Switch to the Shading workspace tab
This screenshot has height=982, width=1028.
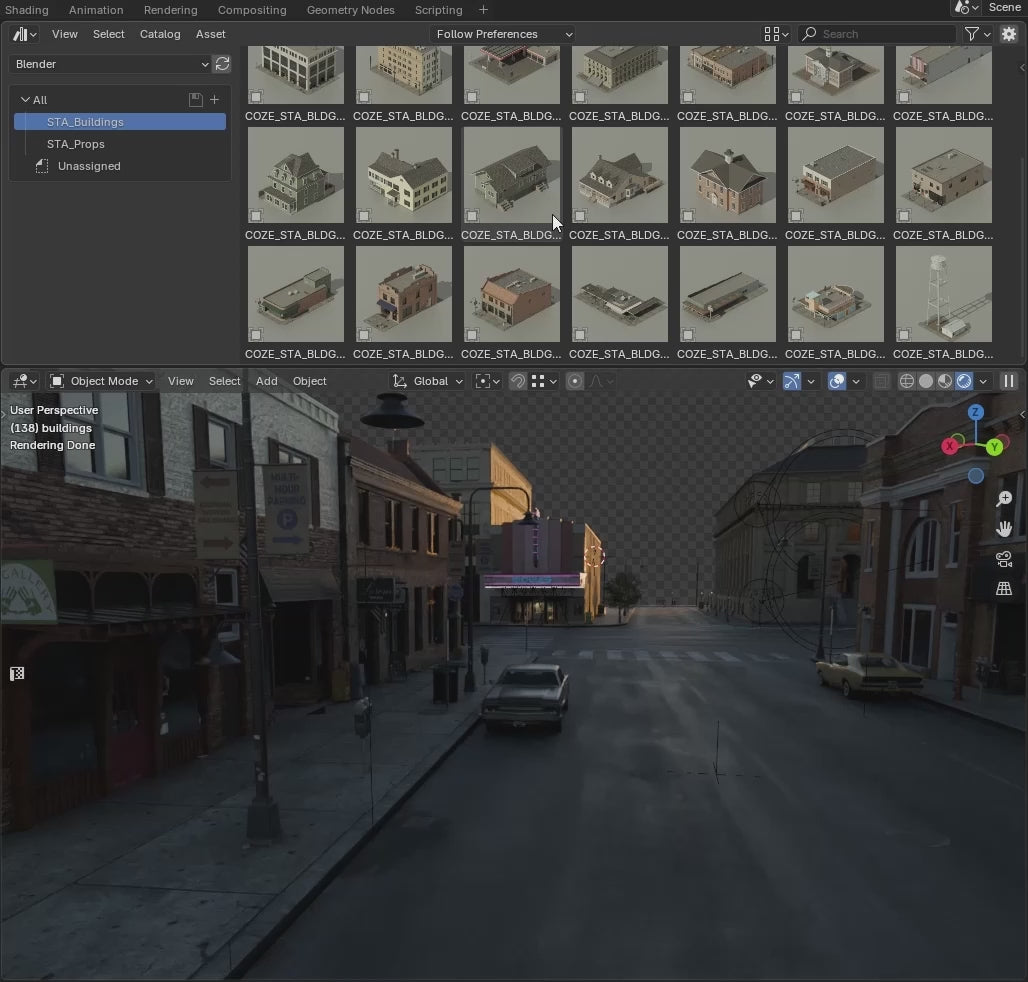point(27,9)
